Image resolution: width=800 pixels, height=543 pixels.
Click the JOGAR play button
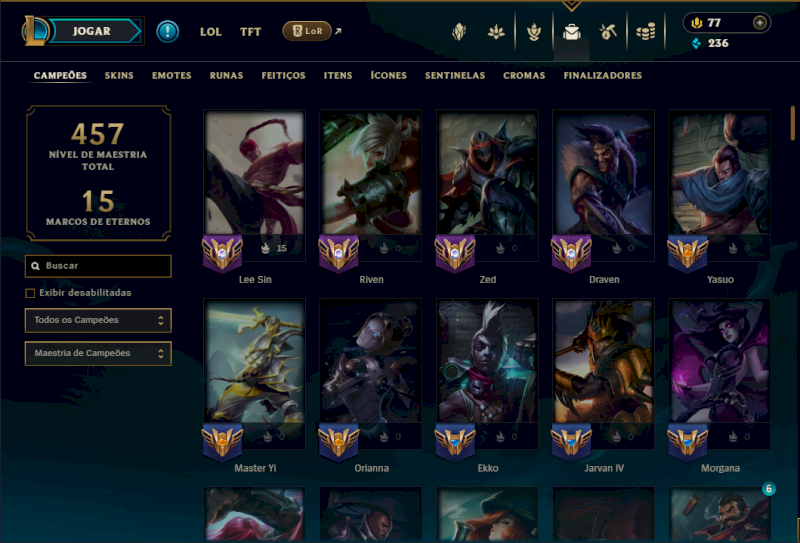[92, 31]
